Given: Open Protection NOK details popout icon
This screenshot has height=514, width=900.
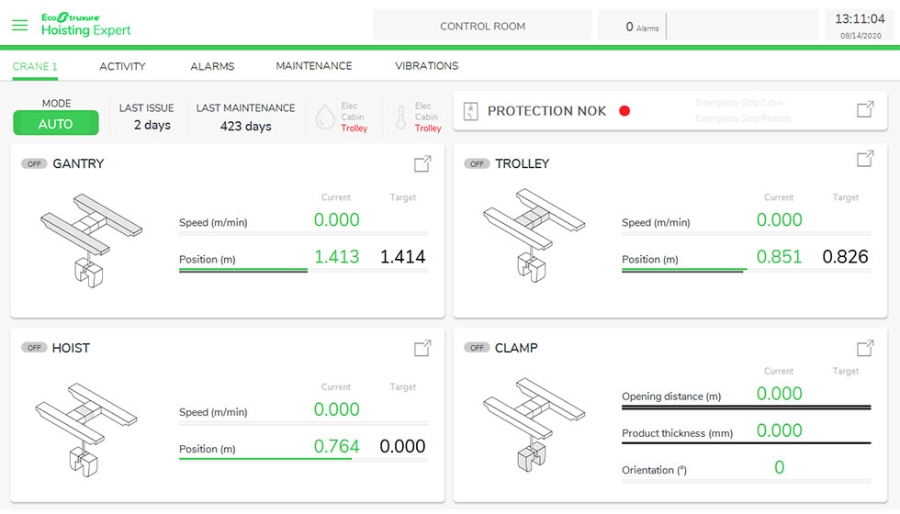Looking at the screenshot, I should [866, 109].
